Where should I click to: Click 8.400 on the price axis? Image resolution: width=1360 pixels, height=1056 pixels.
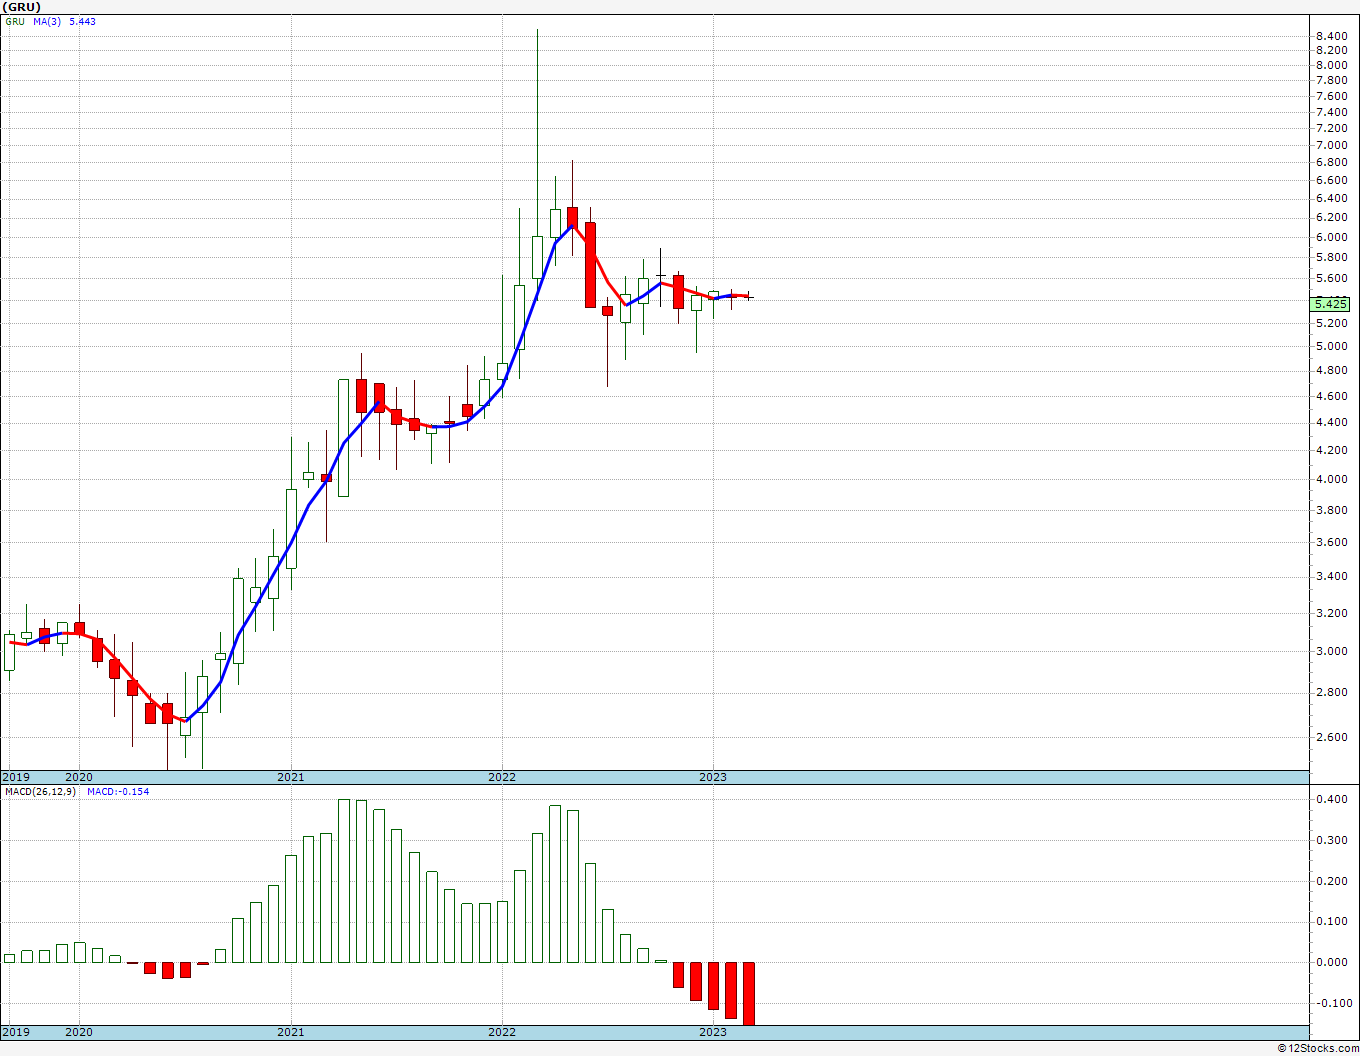1331,36
